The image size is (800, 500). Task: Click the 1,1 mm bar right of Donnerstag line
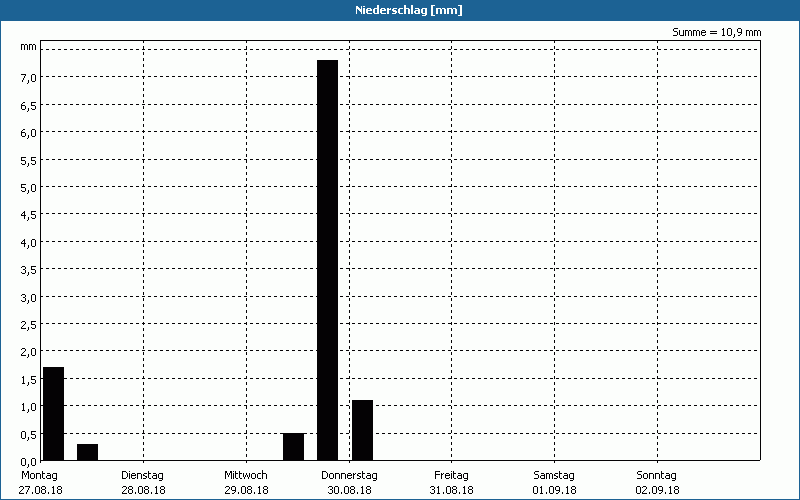(362, 430)
